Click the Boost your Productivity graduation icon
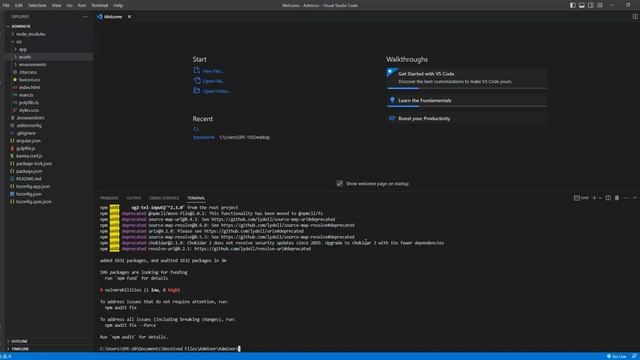This screenshot has height=360, width=640. click(x=392, y=118)
